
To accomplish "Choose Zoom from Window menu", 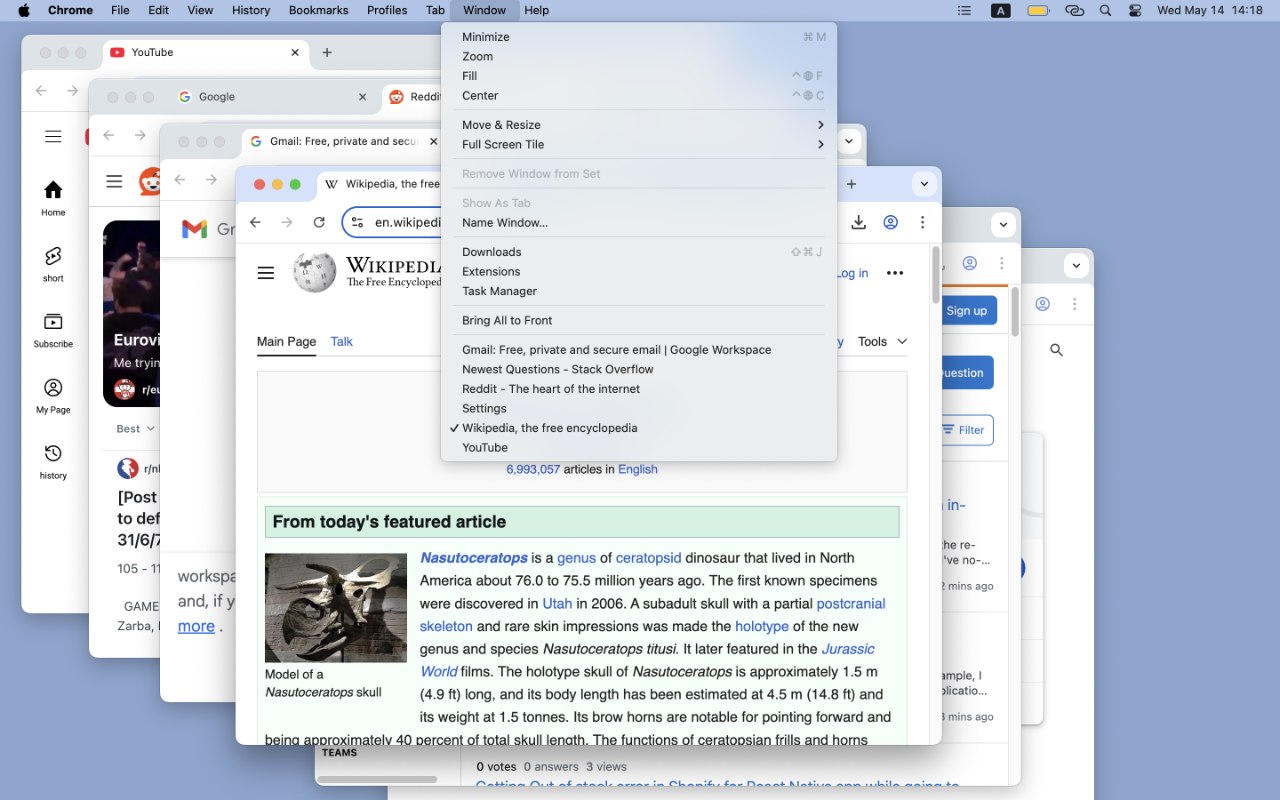I will 642,57.
